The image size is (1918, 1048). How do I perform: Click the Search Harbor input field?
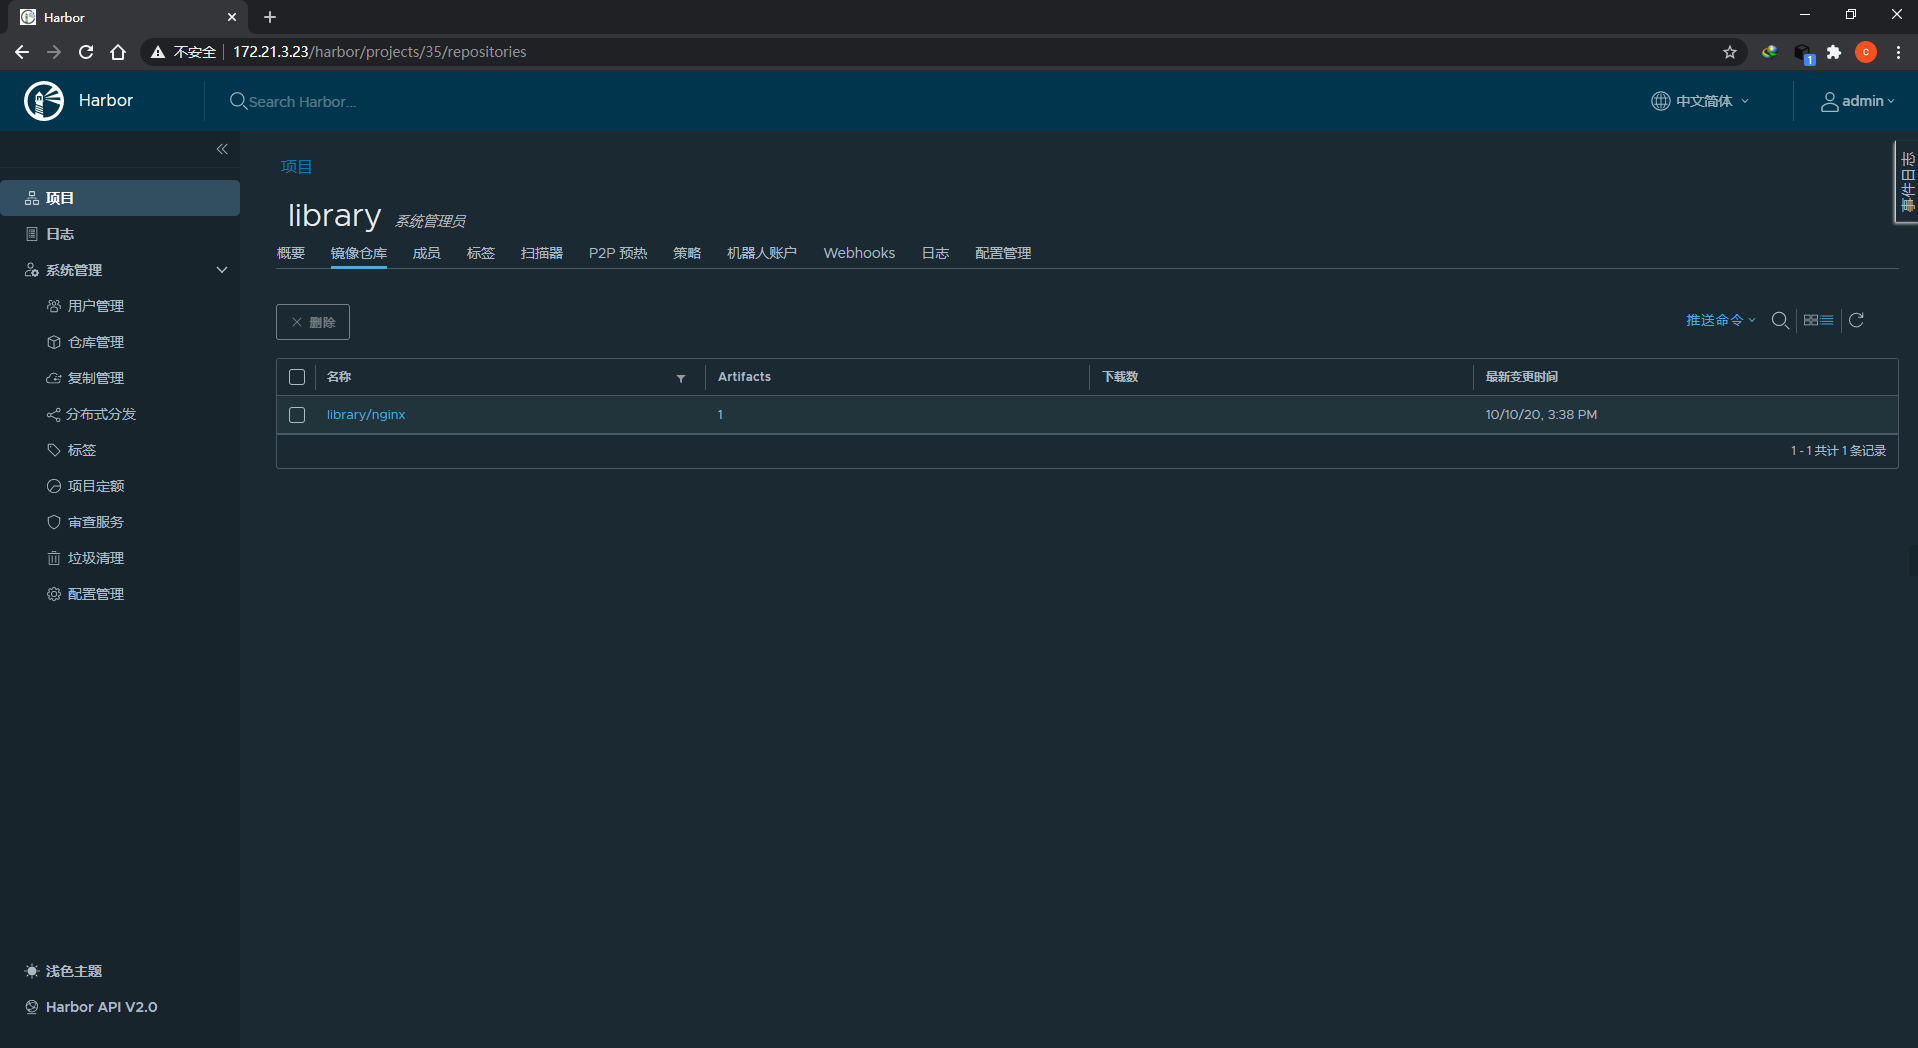pos(303,102)
